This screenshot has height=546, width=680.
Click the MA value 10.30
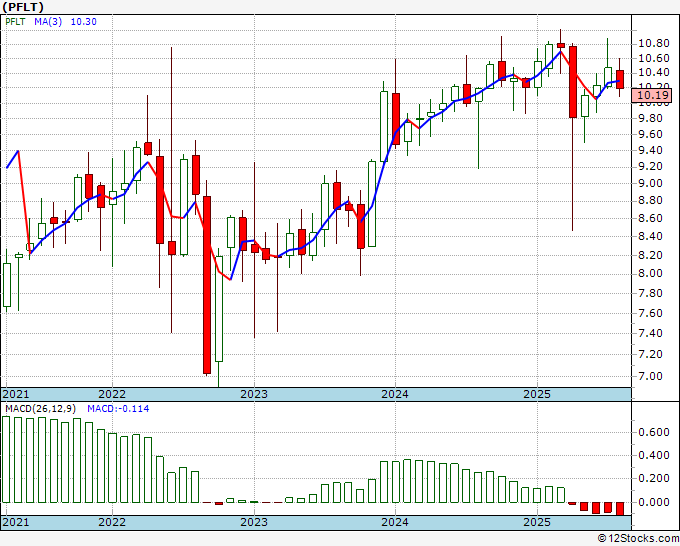click(x=83, y=22)
